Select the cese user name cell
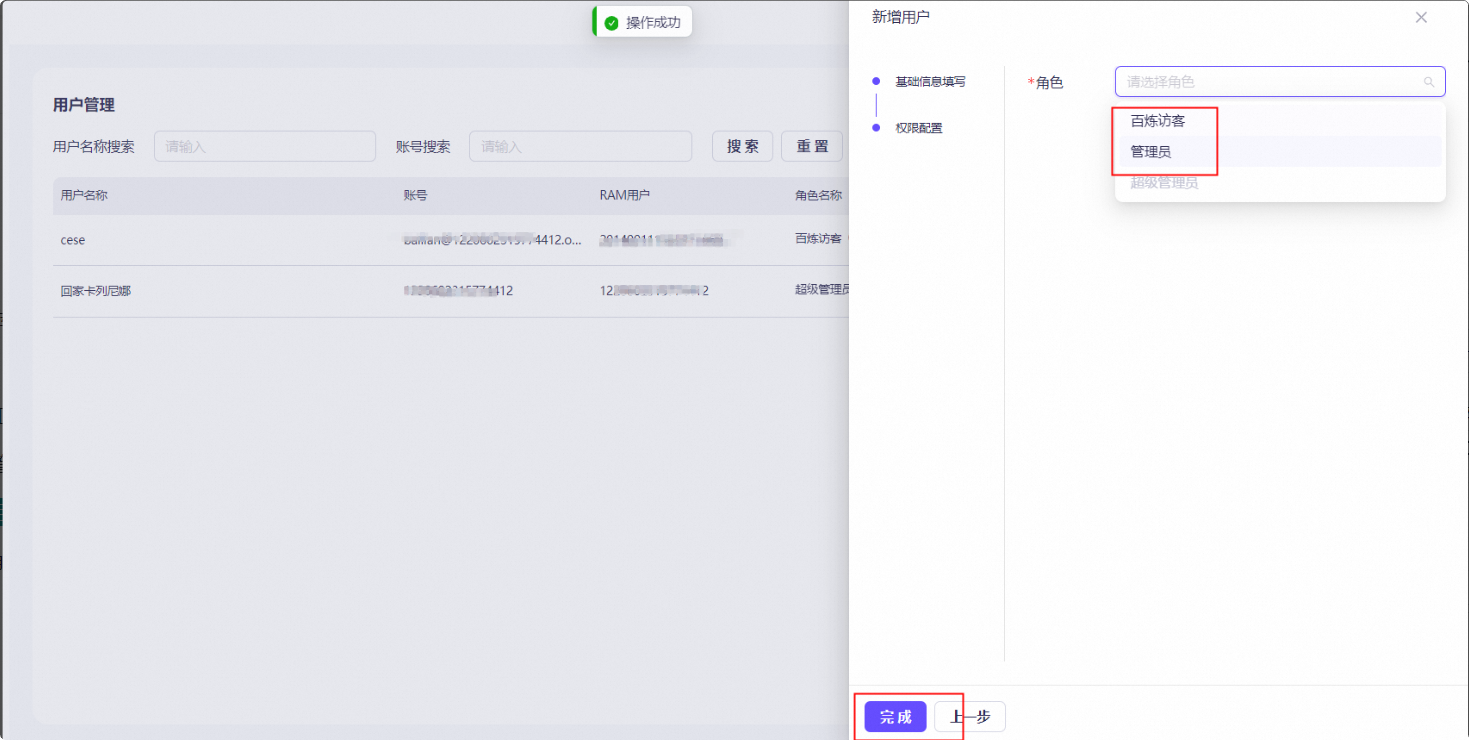 click(73, 240)
